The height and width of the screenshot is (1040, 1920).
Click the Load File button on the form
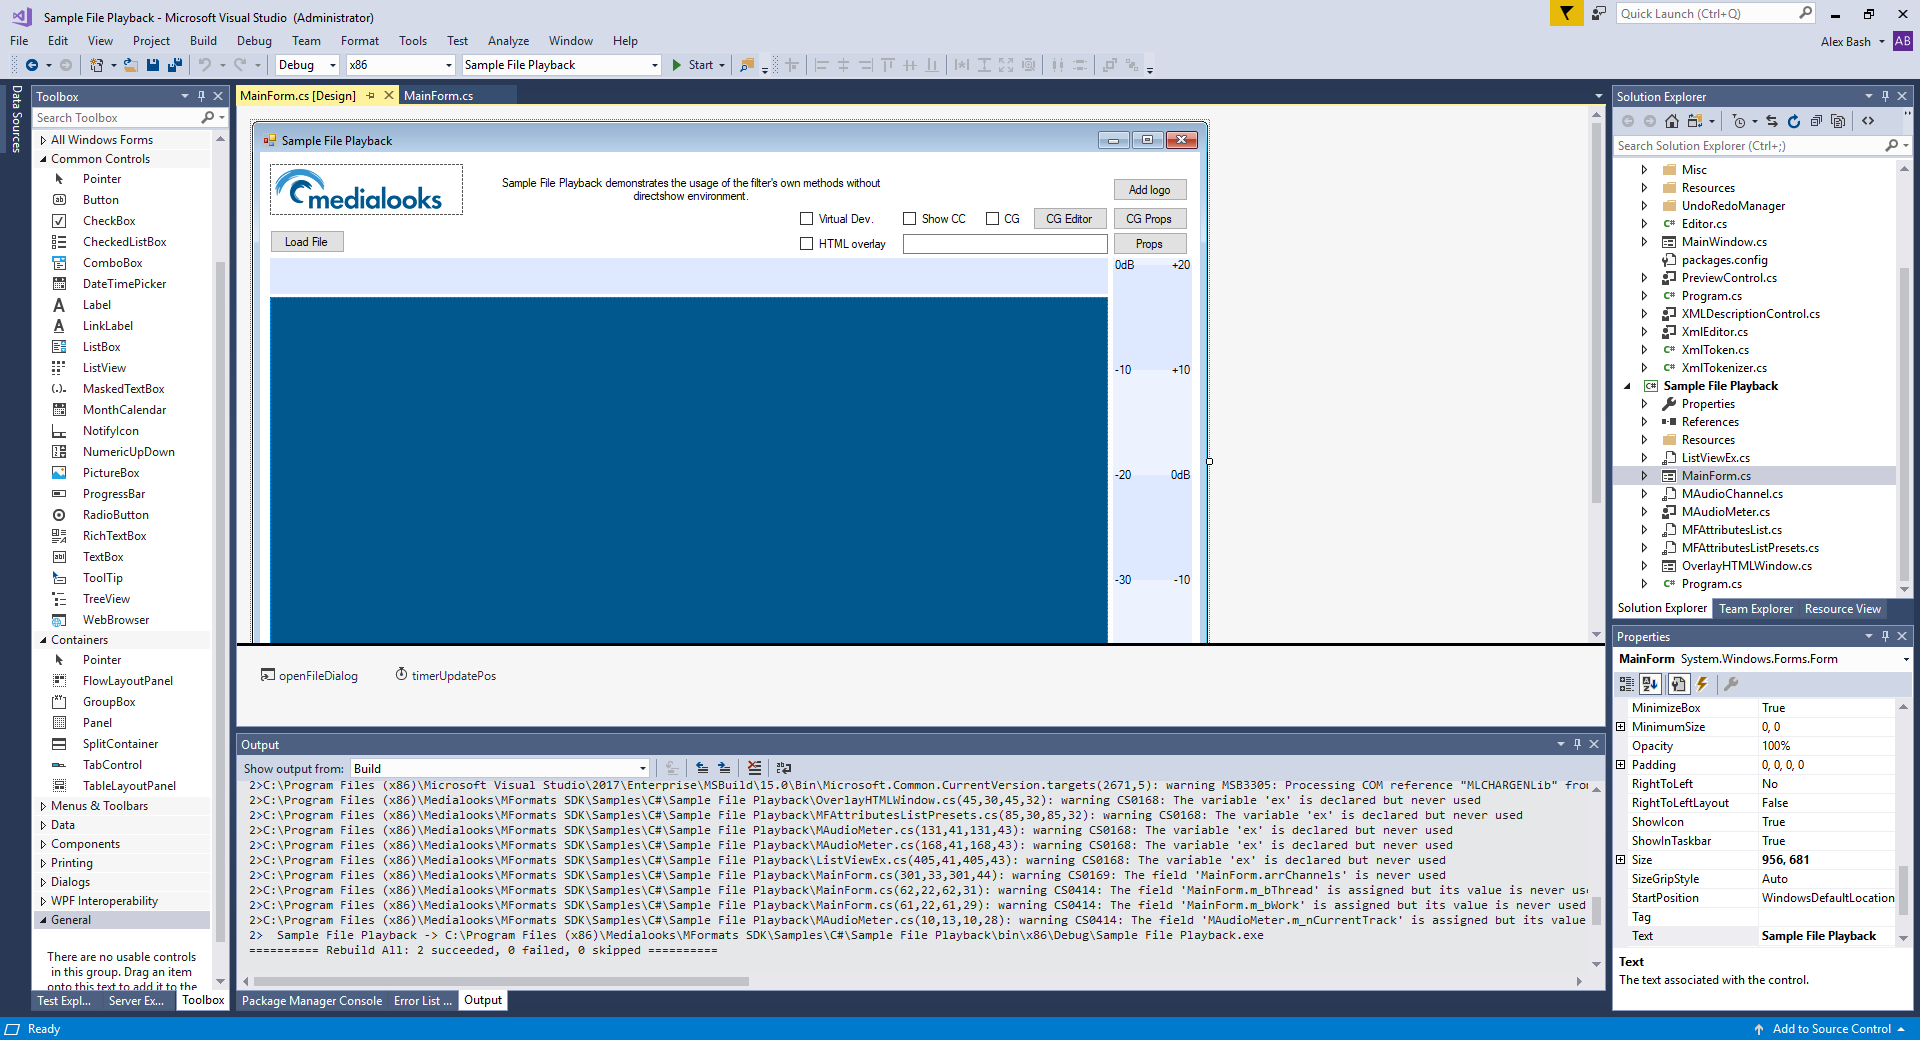(x=306, y=242)
